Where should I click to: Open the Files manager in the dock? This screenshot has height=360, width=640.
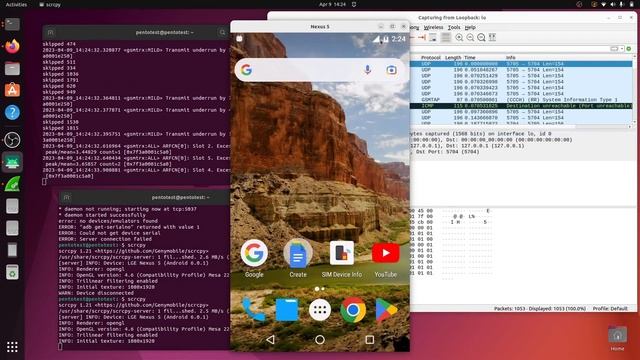(x=12, y=68)
